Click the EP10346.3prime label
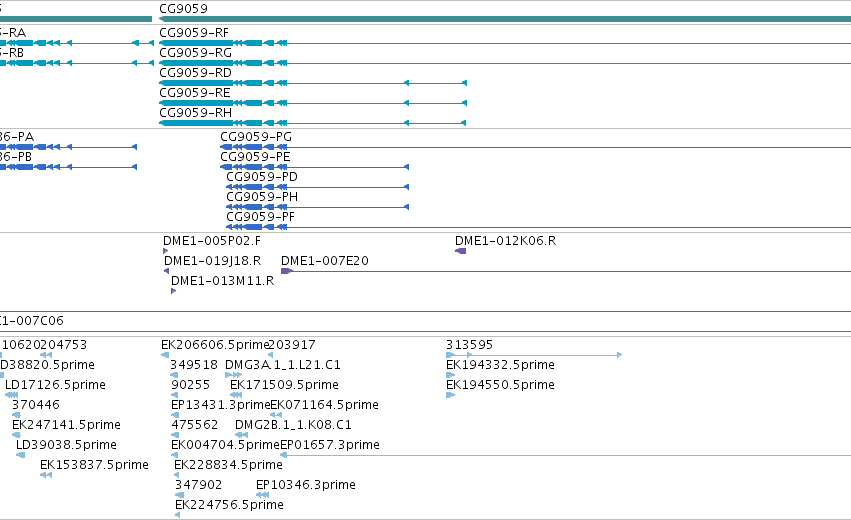The width and height of the screenshot is (851, 520). tap(306, 485)
